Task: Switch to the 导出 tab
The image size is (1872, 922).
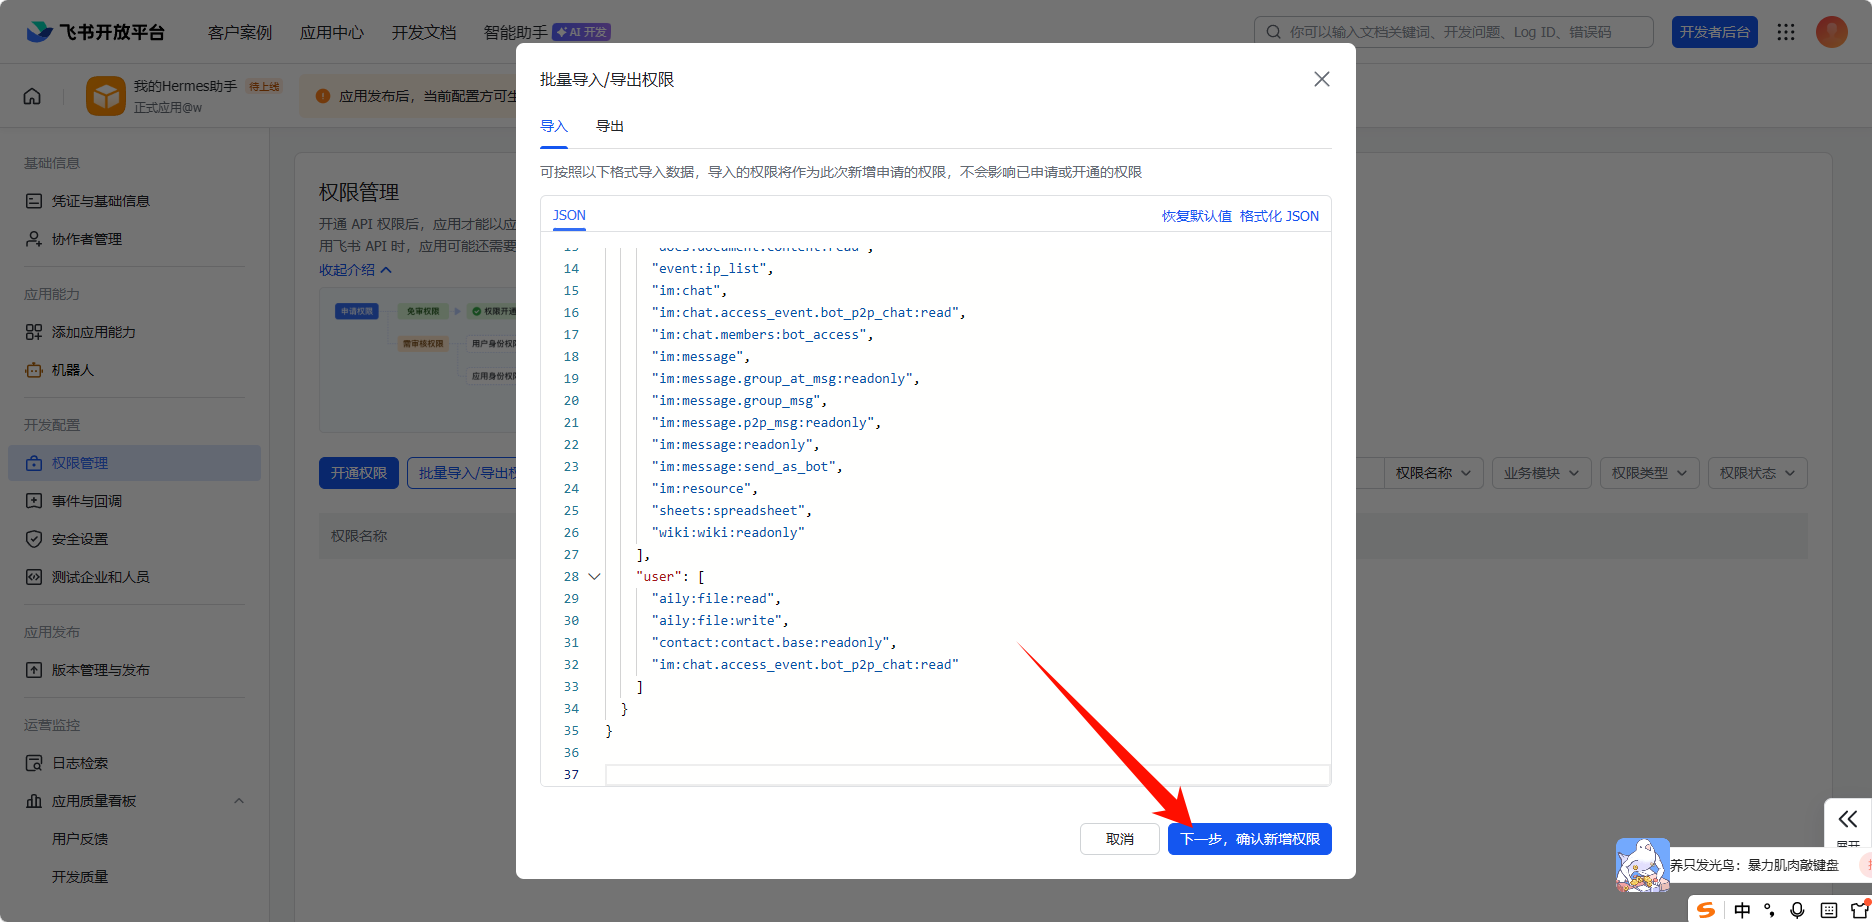Action: [610, 126]
